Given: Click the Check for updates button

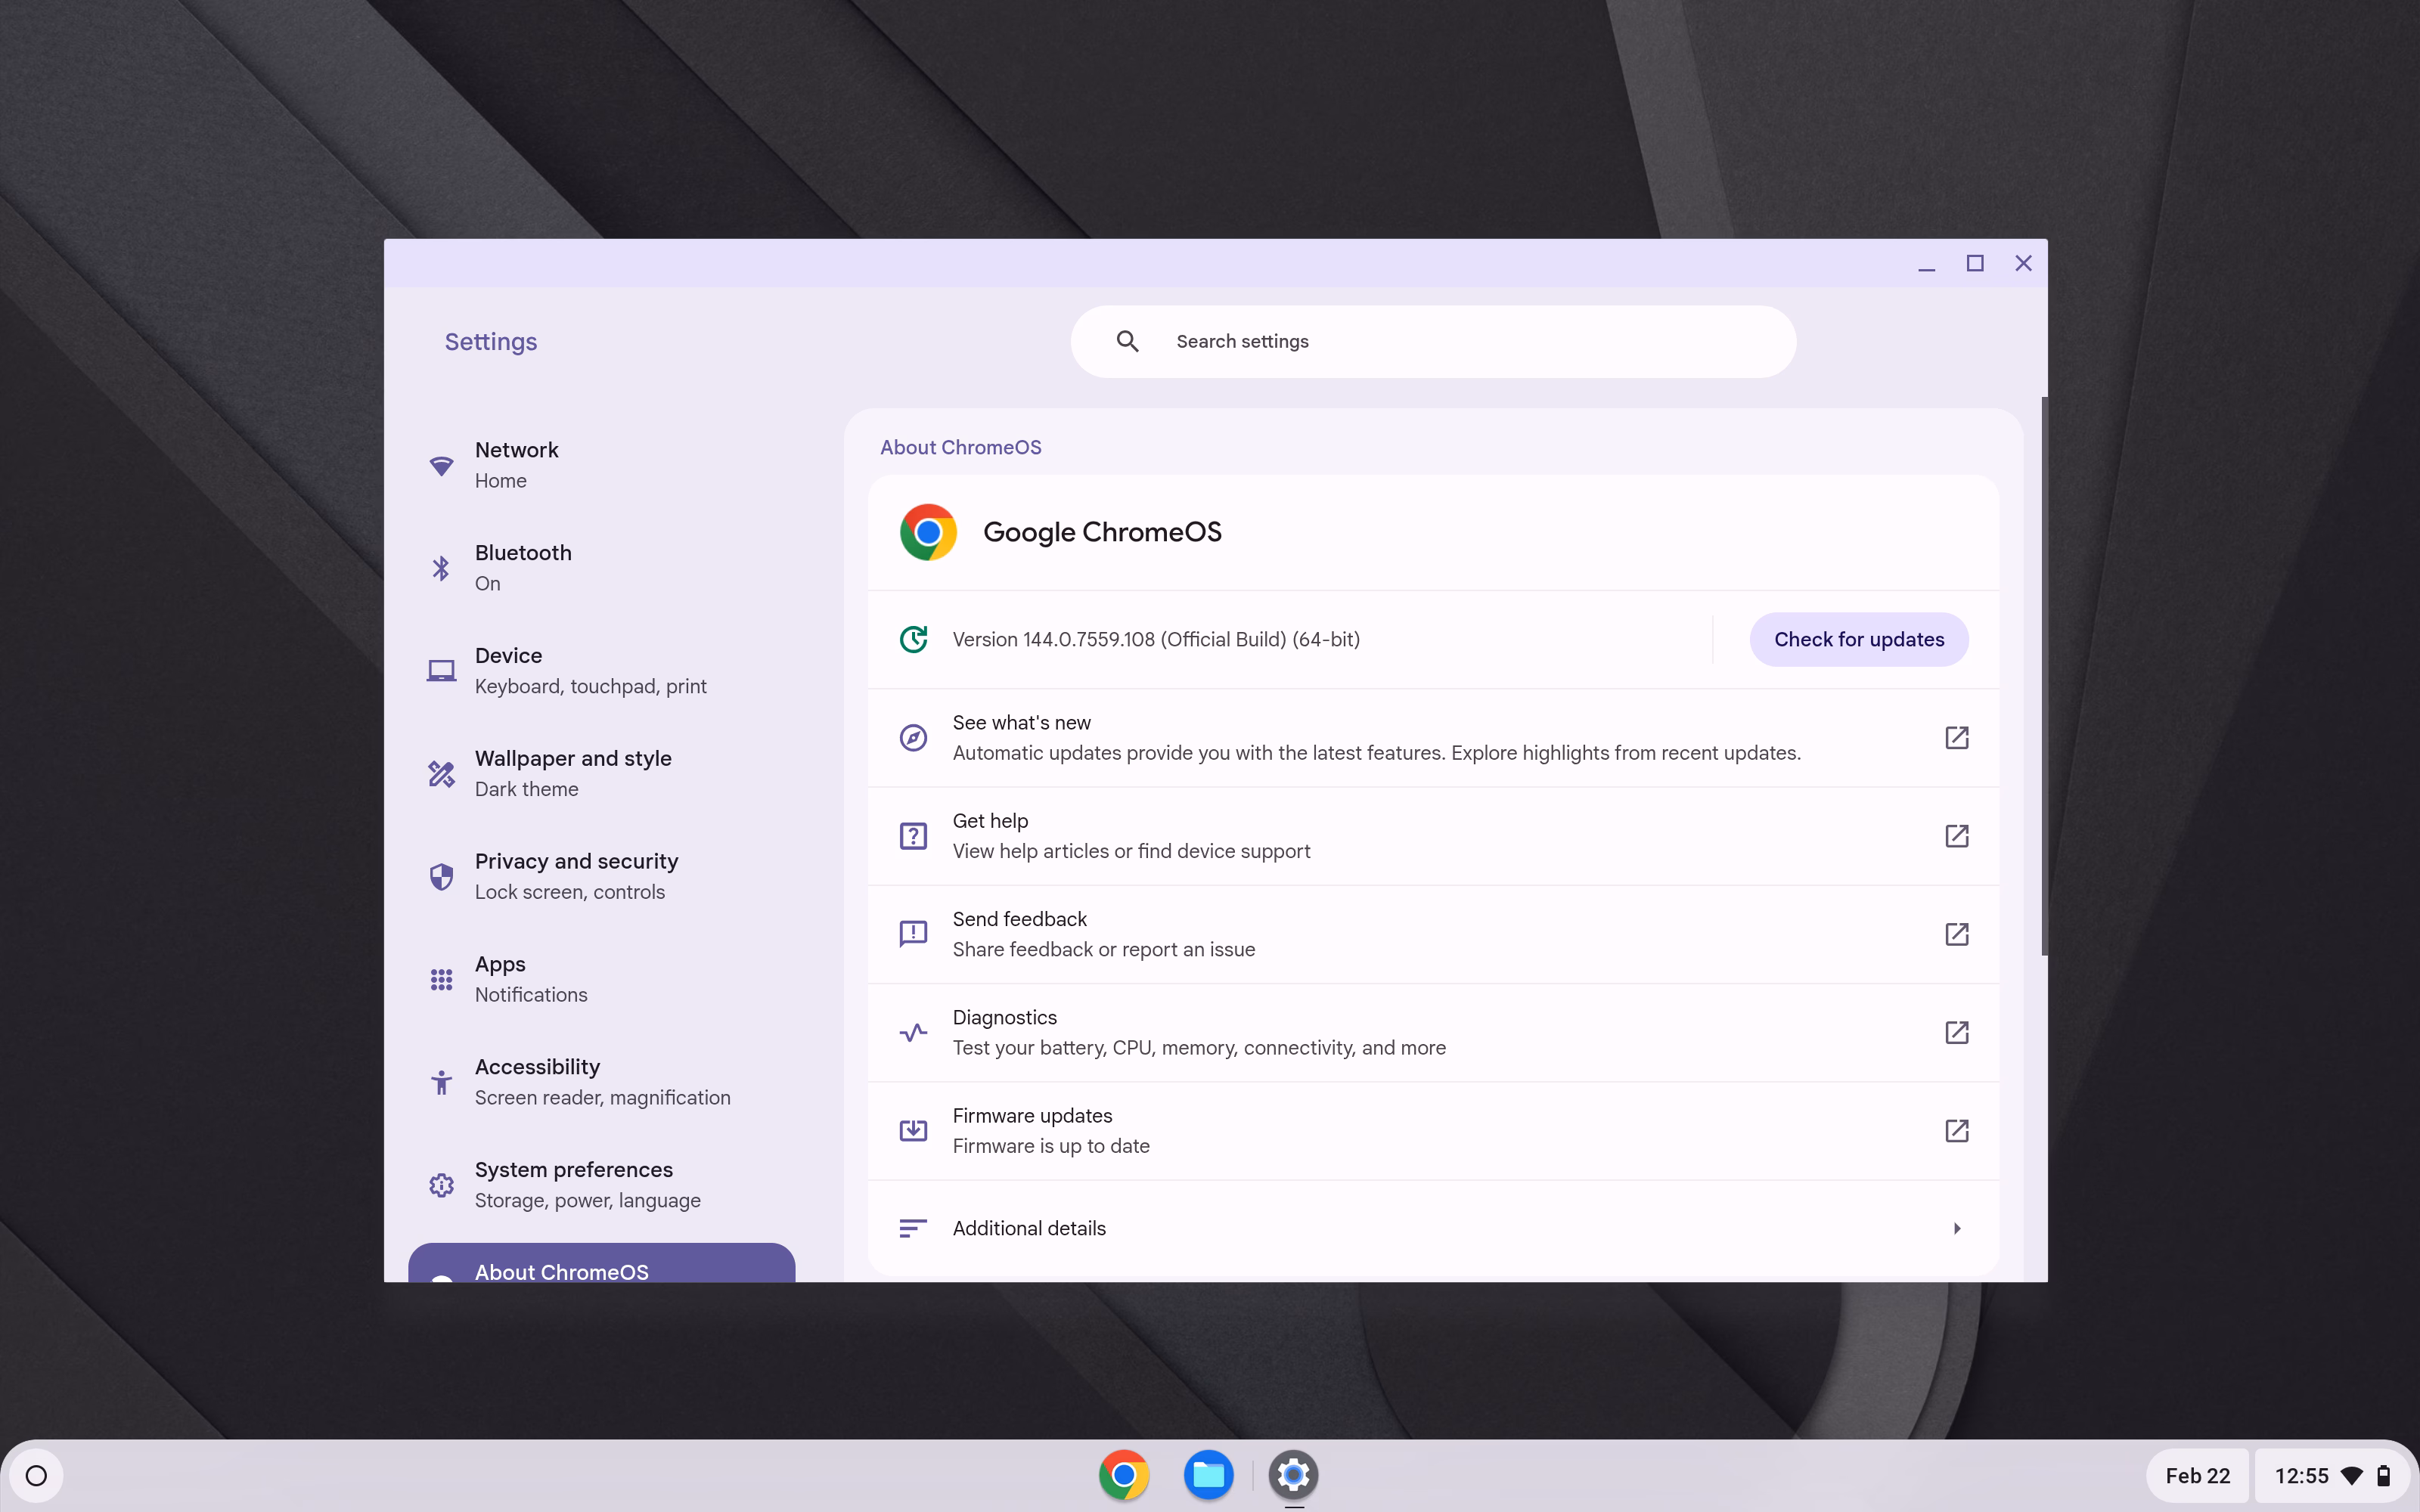Looking at the screenshot, I should click(x=1858, y=639).
